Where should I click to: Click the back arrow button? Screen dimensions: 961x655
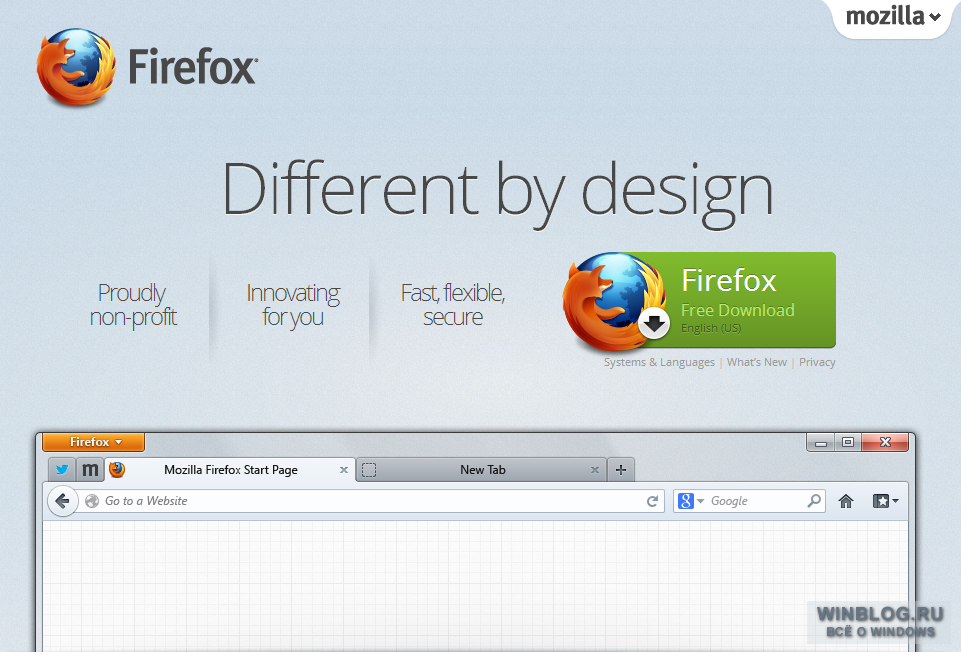pyautogui.click(x=63, y=501)
